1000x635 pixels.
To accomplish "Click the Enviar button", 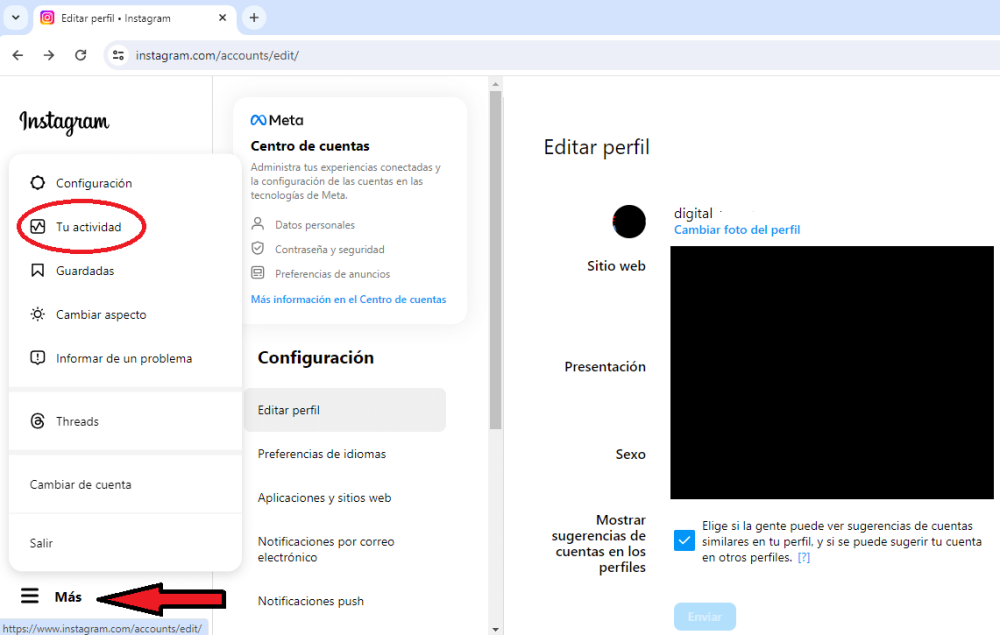I will tap(705, 617).
